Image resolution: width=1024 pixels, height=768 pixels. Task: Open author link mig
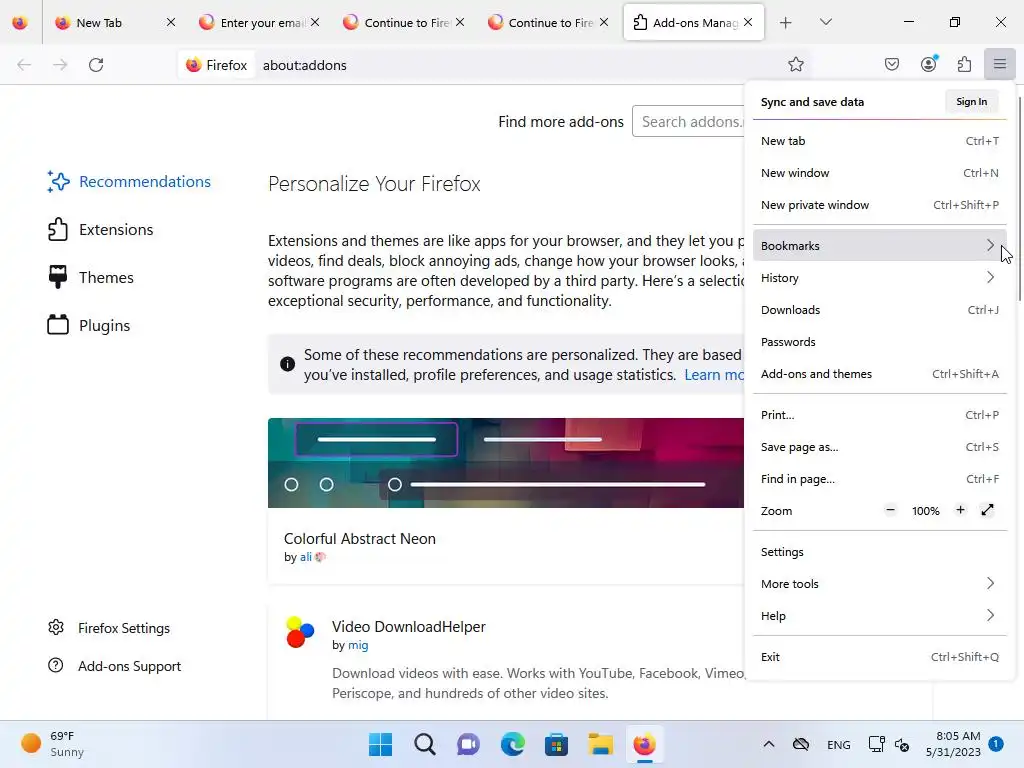[357, 645]
